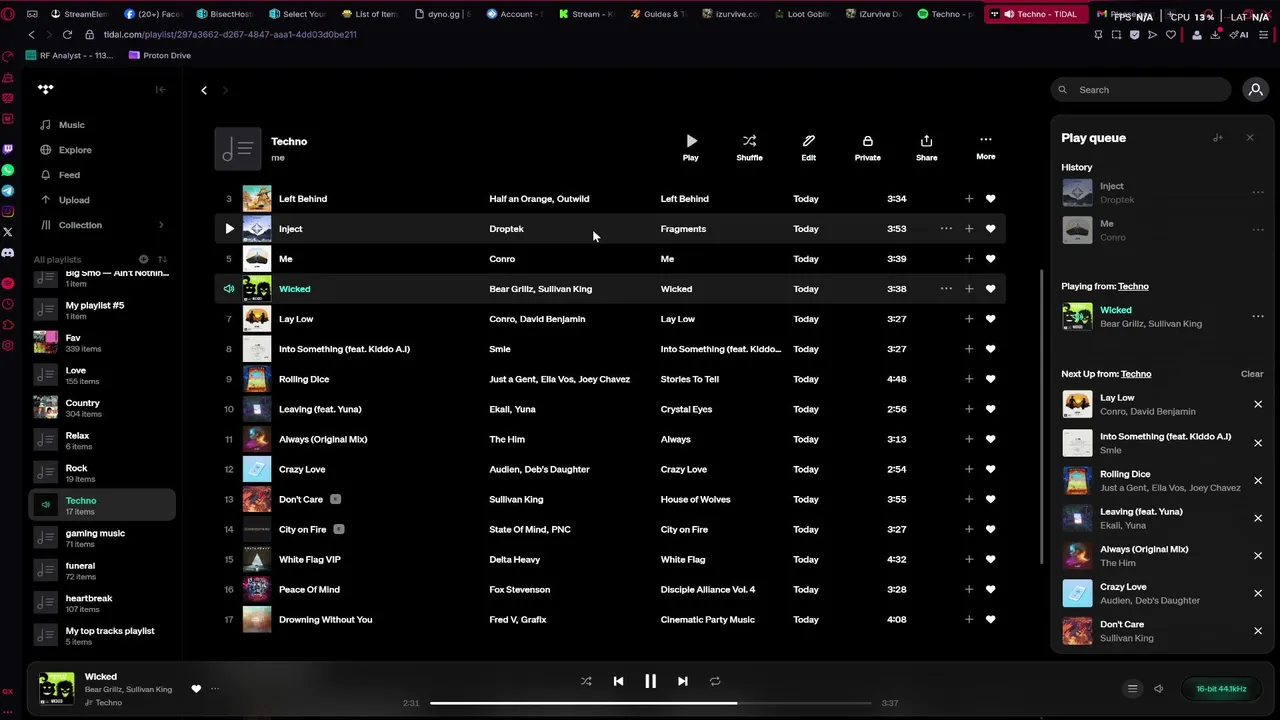The image size is (1280, 720).
Task: Open more options for Inject track
Action: point(946,229)
